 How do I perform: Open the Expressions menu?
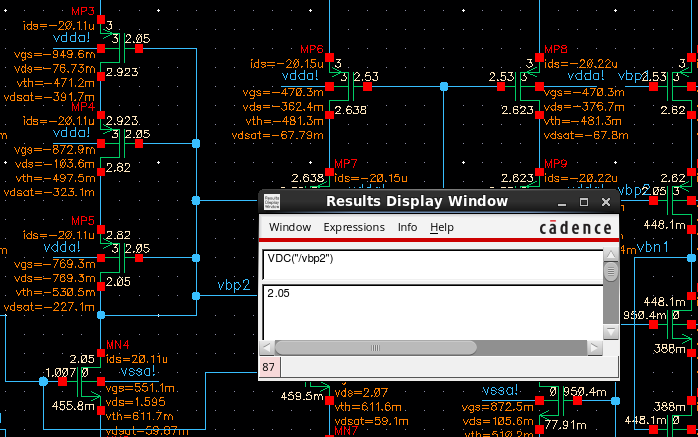point(354,227)
